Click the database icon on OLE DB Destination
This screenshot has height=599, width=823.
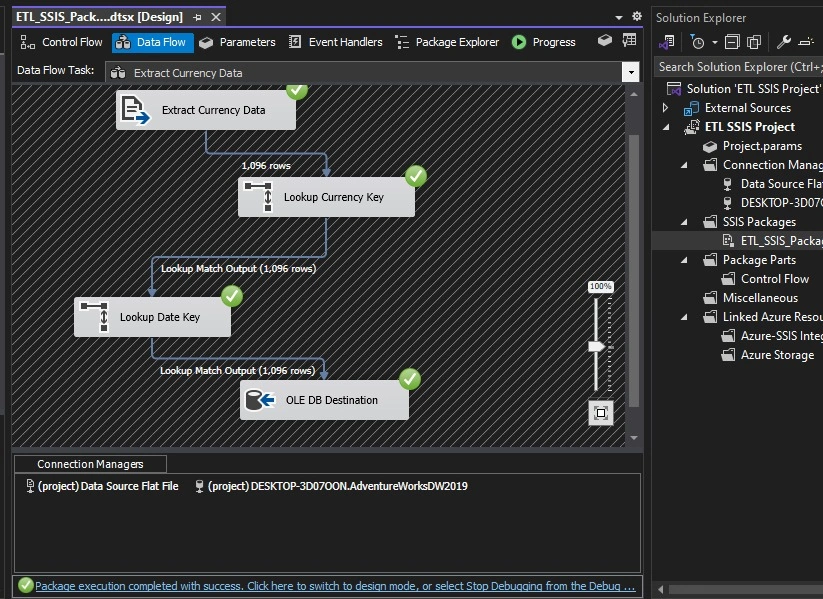pos(260,400)
